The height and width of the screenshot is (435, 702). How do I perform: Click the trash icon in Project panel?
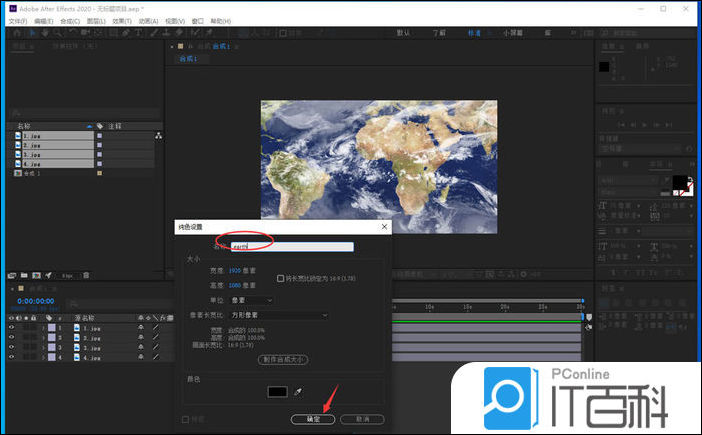pyautogui.click(x=86, y=275)
